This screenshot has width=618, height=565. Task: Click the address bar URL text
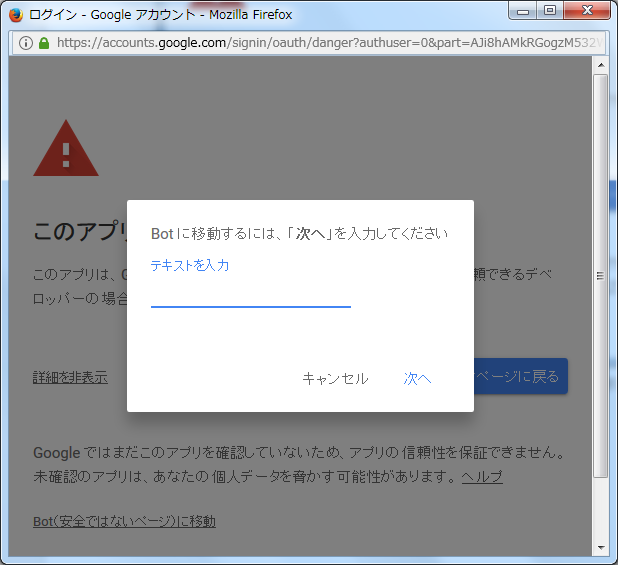tap(329, 43)
